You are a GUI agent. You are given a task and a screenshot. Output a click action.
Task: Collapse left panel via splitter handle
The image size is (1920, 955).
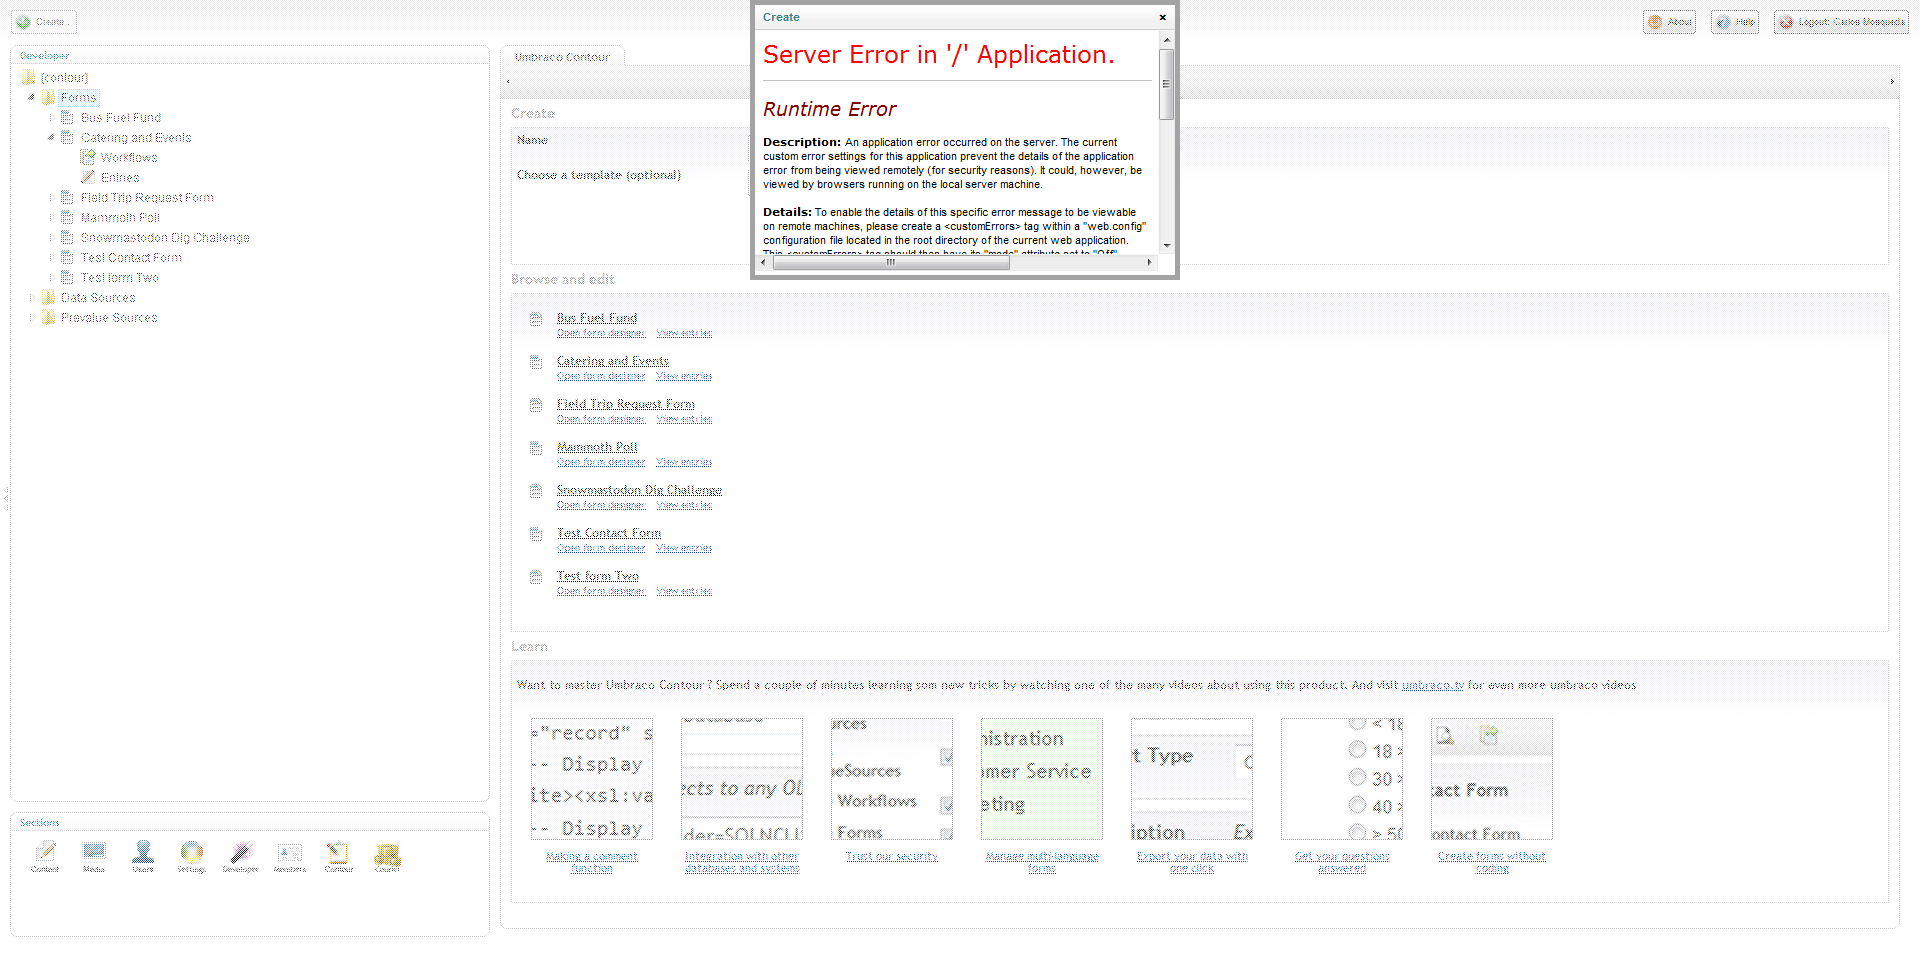(5, 498)
